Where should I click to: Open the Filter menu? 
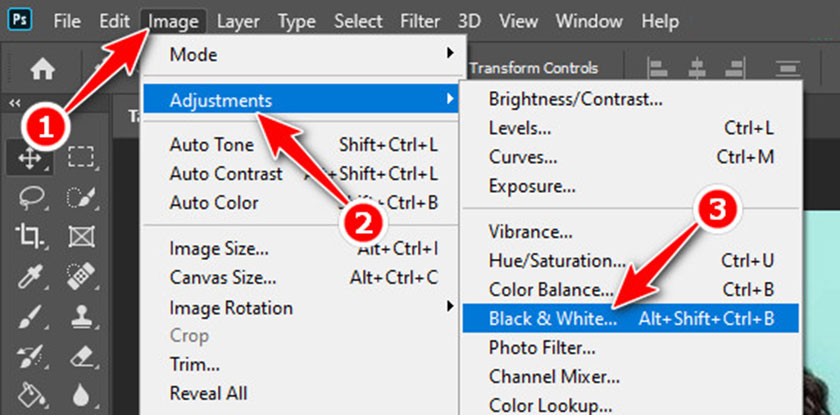[422, 21]
